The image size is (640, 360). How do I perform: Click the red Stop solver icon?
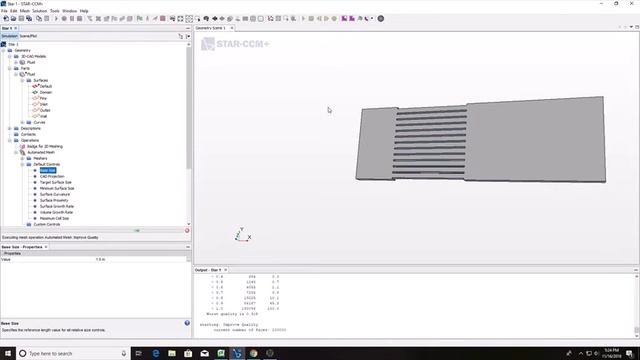coord(163,18)
